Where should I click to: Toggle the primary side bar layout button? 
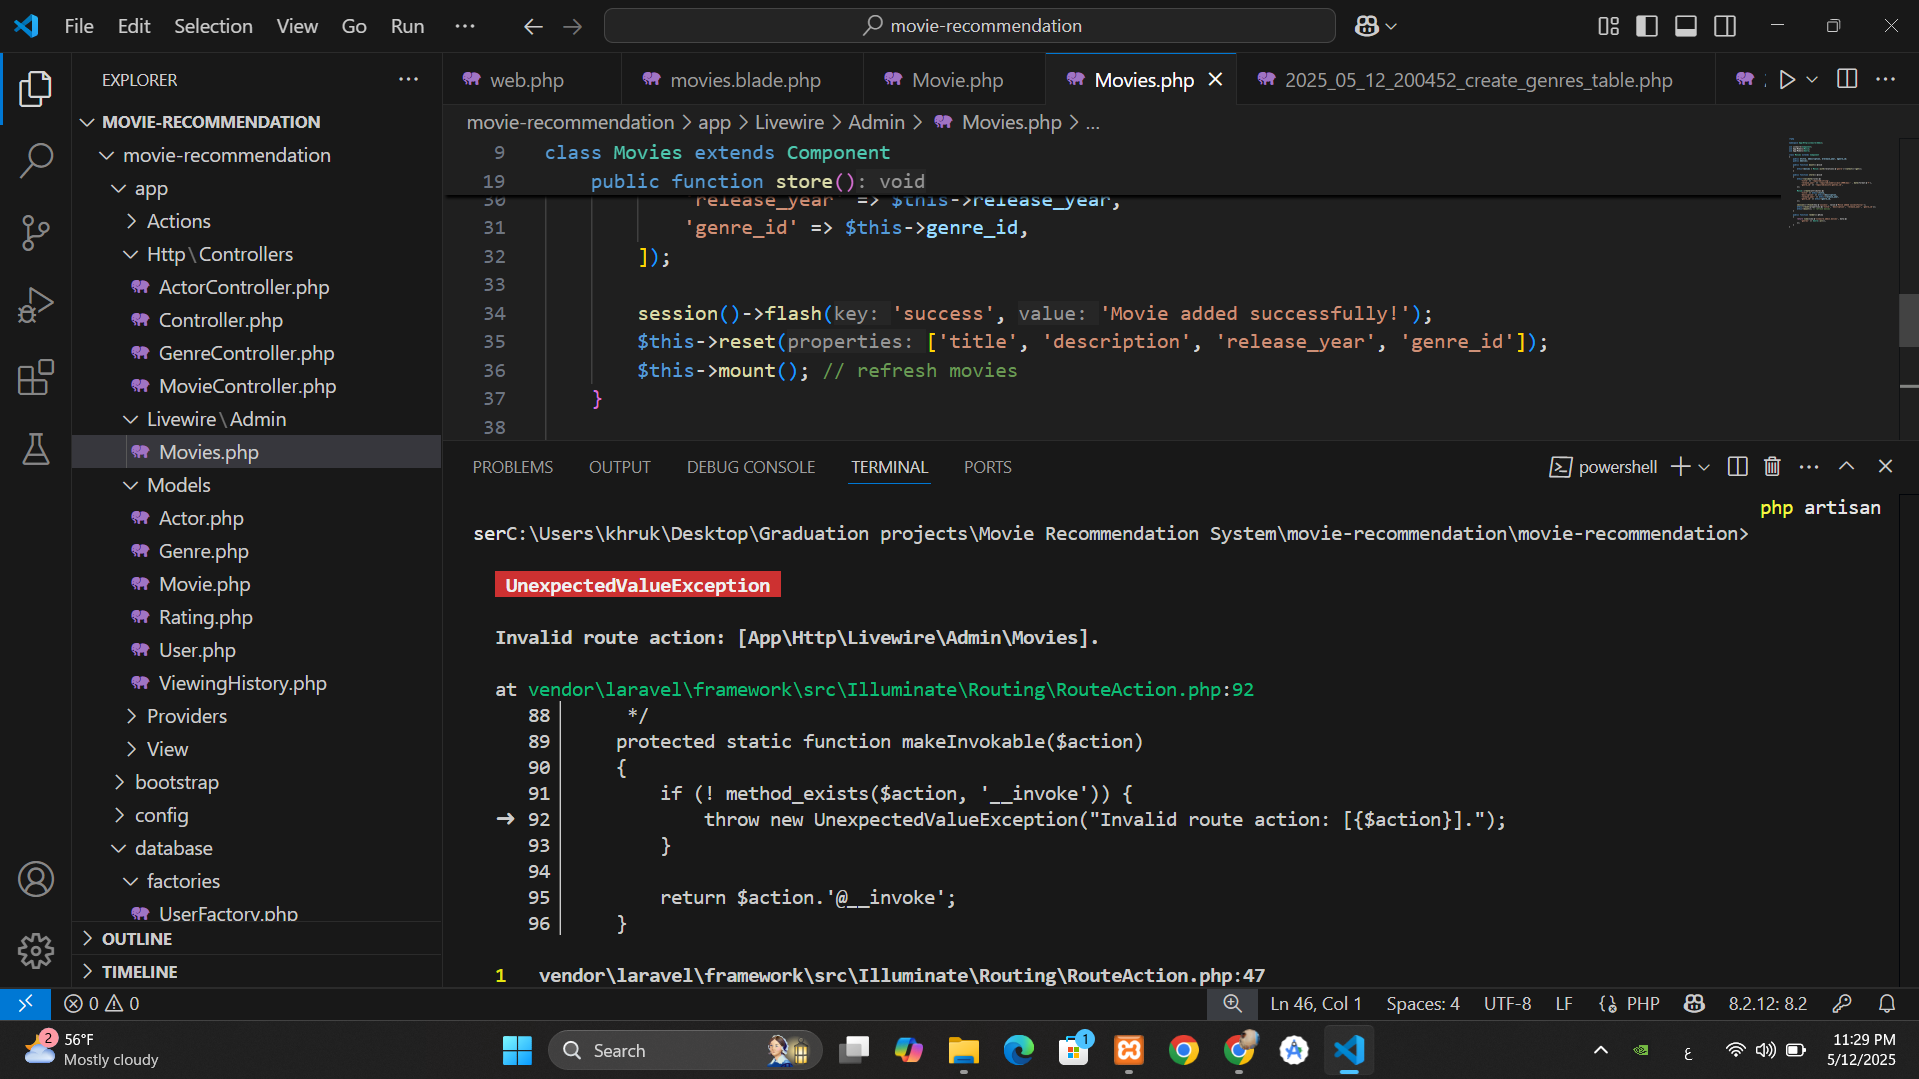[1647, 26]
